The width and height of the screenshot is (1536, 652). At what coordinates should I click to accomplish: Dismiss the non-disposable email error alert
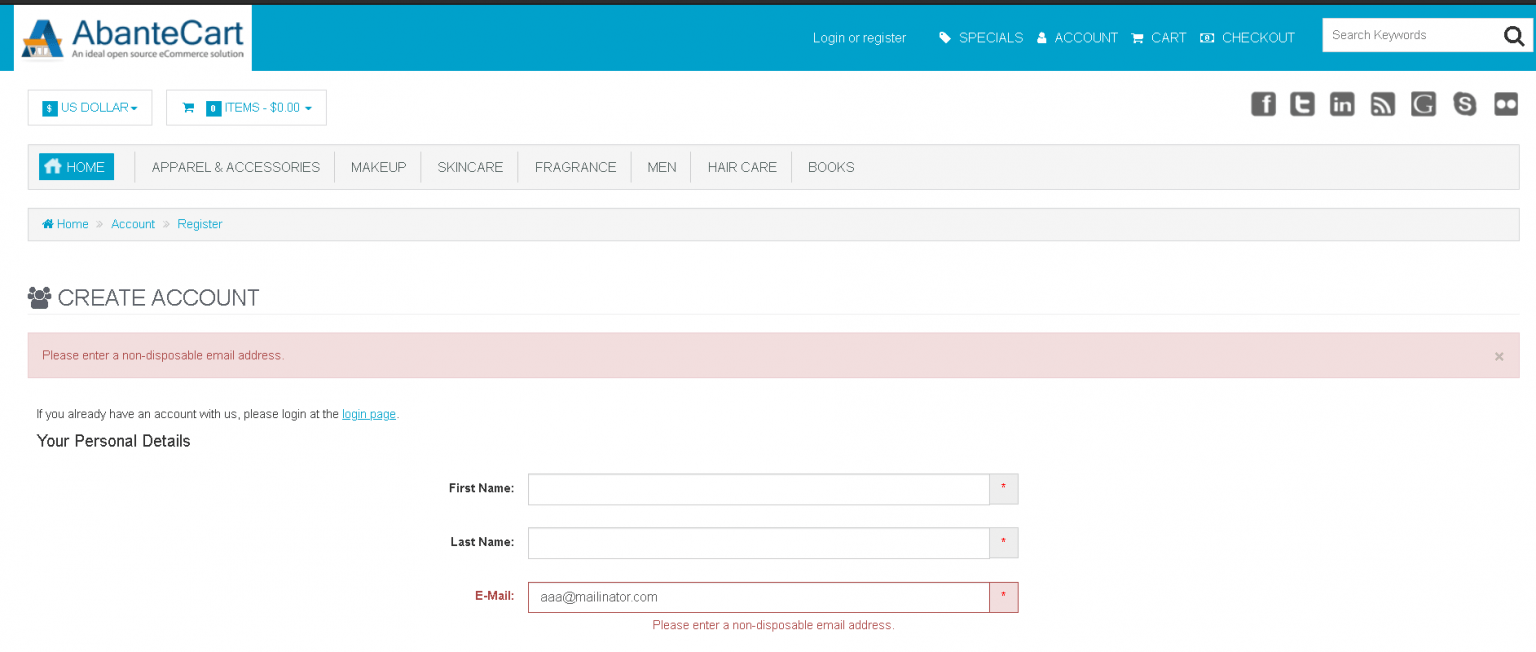coord(1498,357)
